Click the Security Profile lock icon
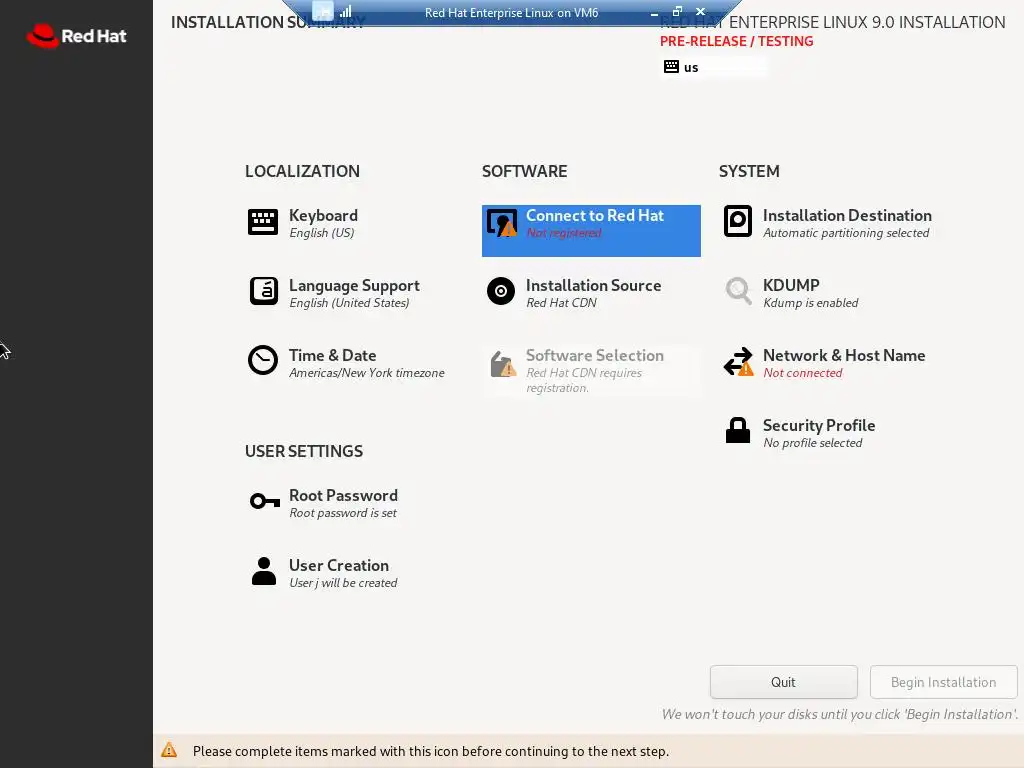This screenshot has height=768, width=1024. point(738,430)
